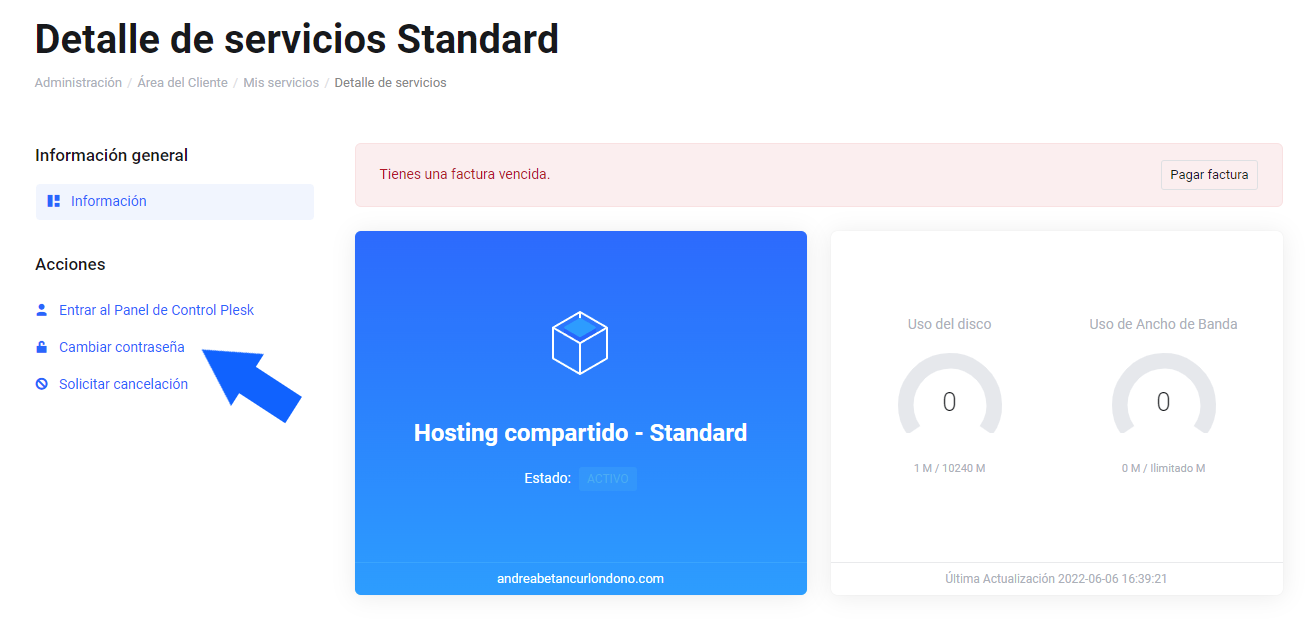Open Mis servicios breadcrumb

281,83
